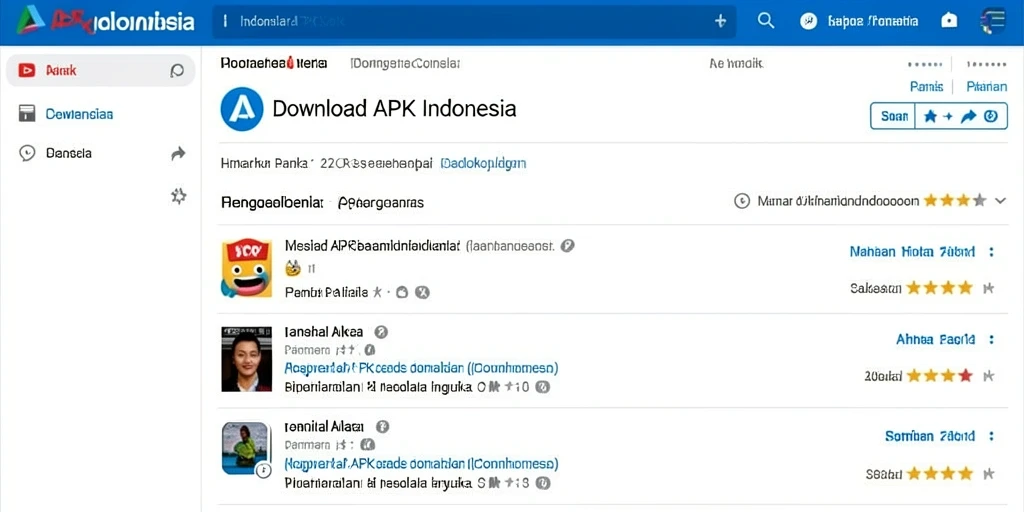Open the portrait thumbnail for Ianshal Akaa
The height and width of the screenshot is (512, 1024).
coord(246,359)
